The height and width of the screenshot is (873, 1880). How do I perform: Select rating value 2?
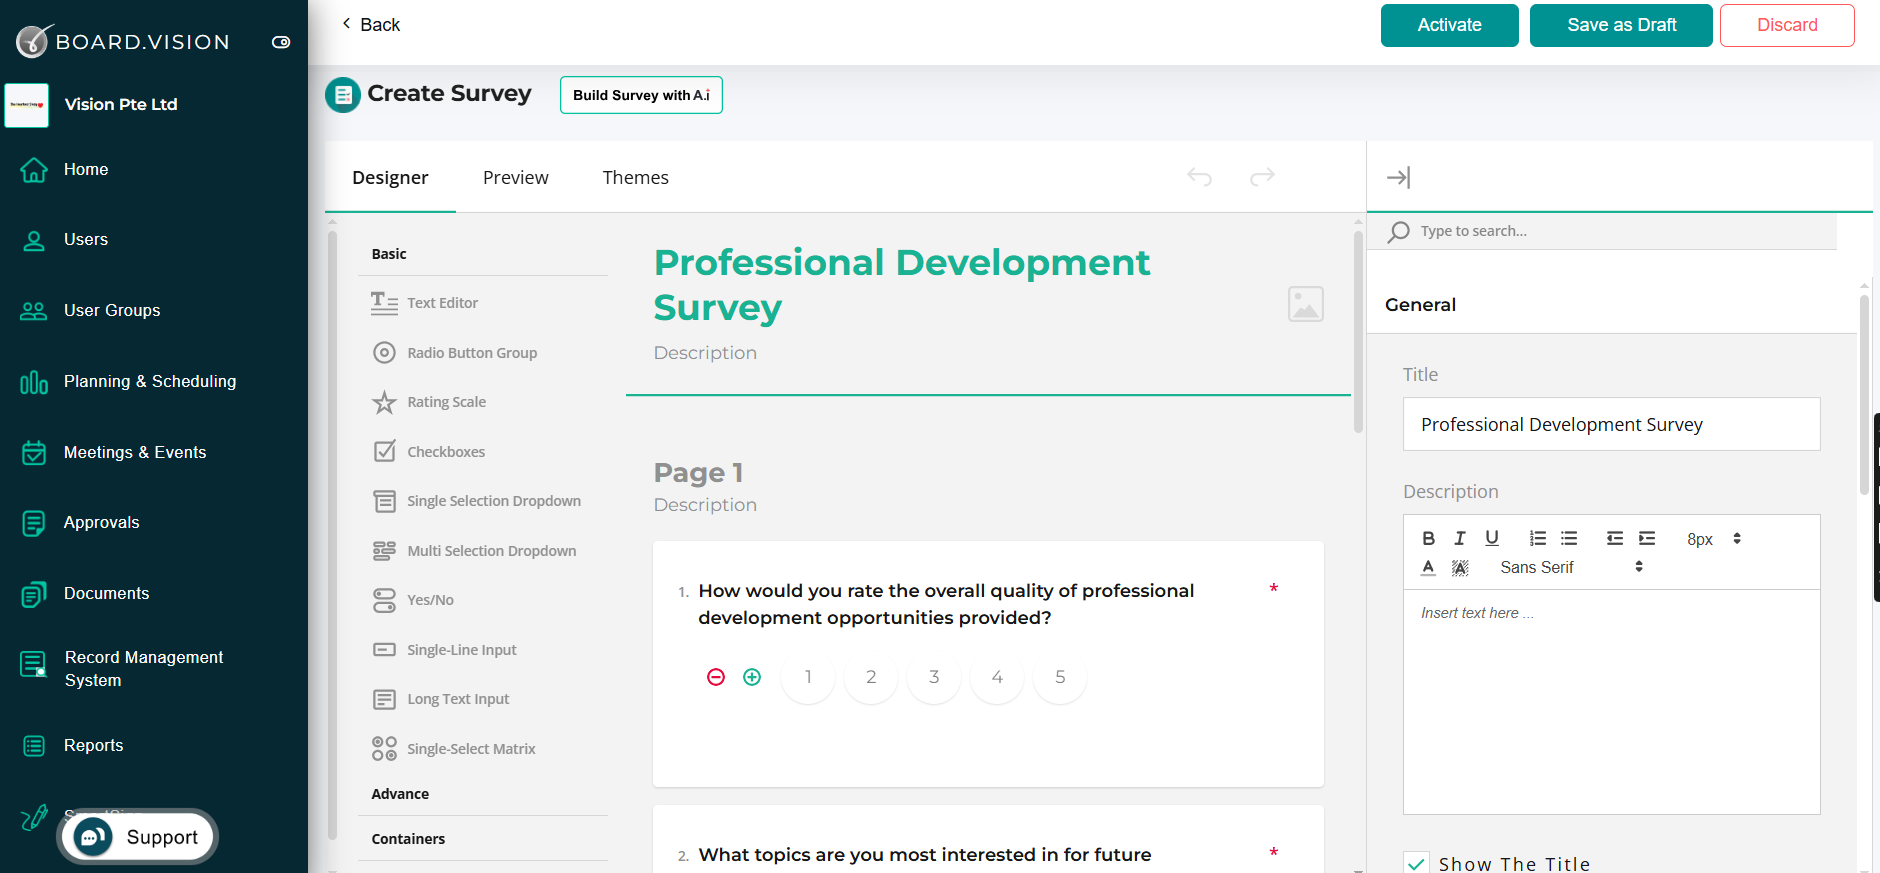[x=871, y=677]
